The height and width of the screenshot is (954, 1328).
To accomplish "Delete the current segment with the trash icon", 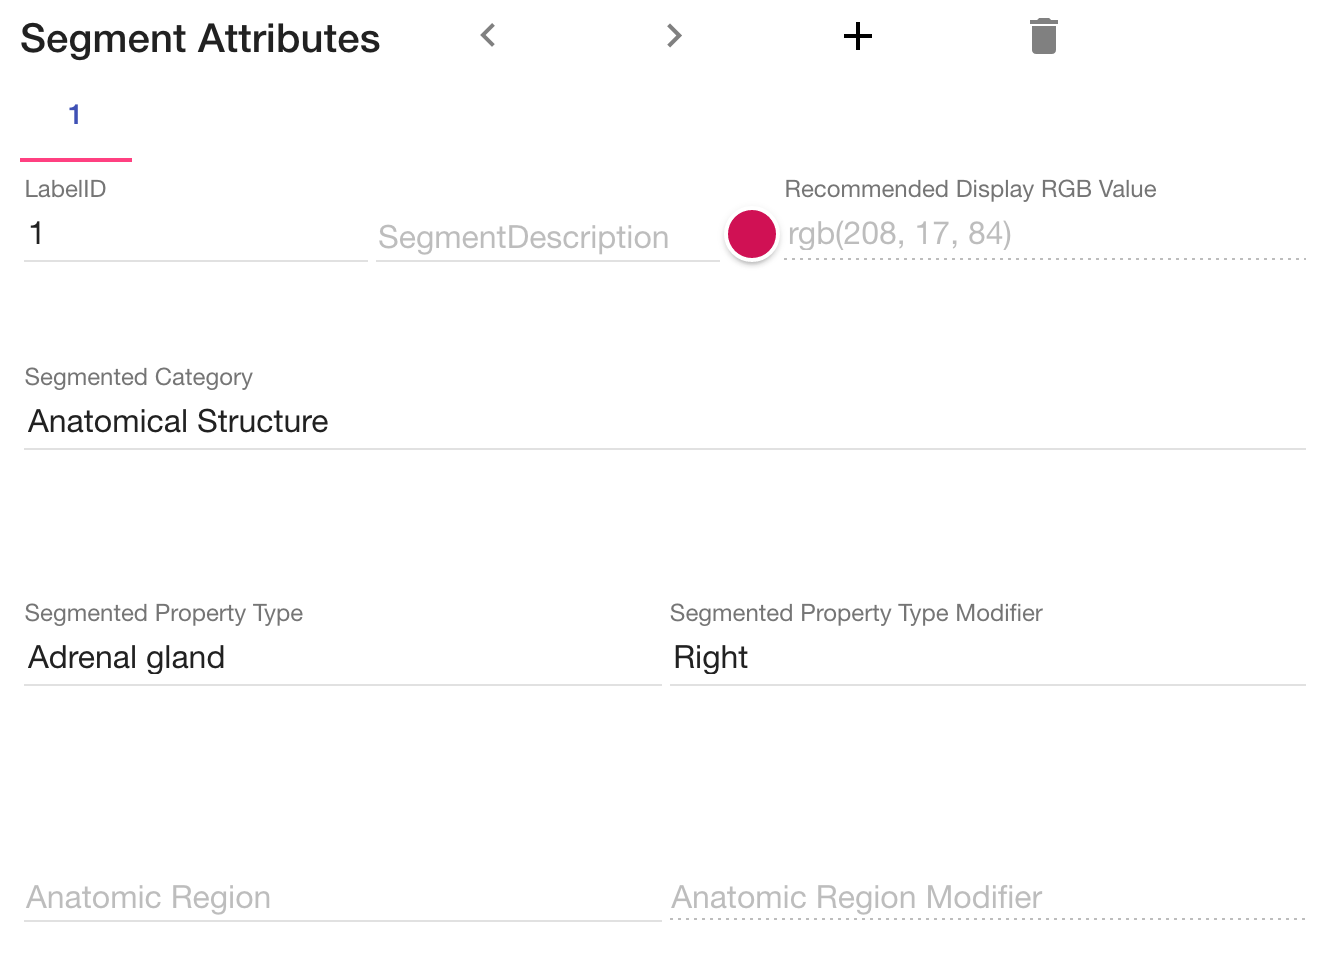I will 1043,36.
